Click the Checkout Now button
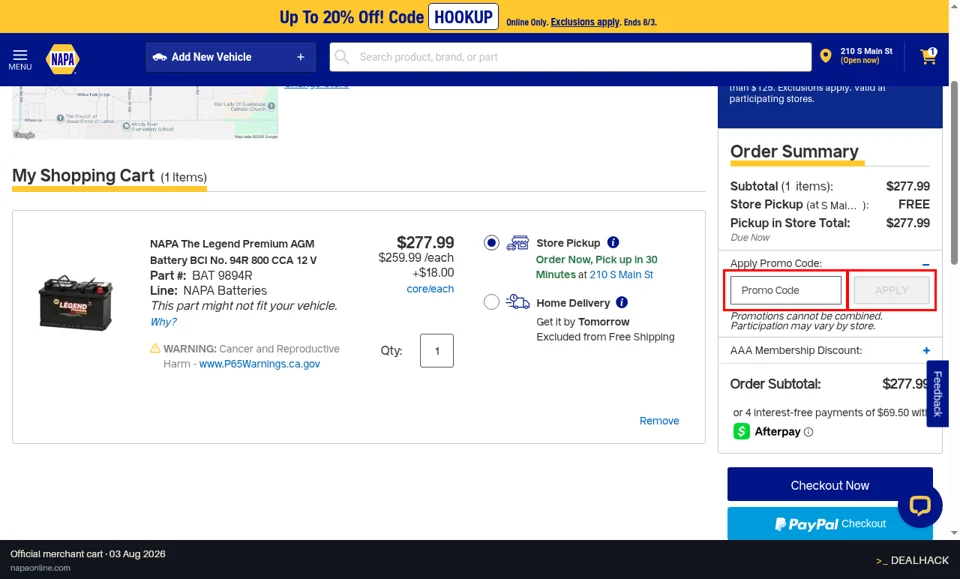The image size is (960, 579). click(830, 485)
